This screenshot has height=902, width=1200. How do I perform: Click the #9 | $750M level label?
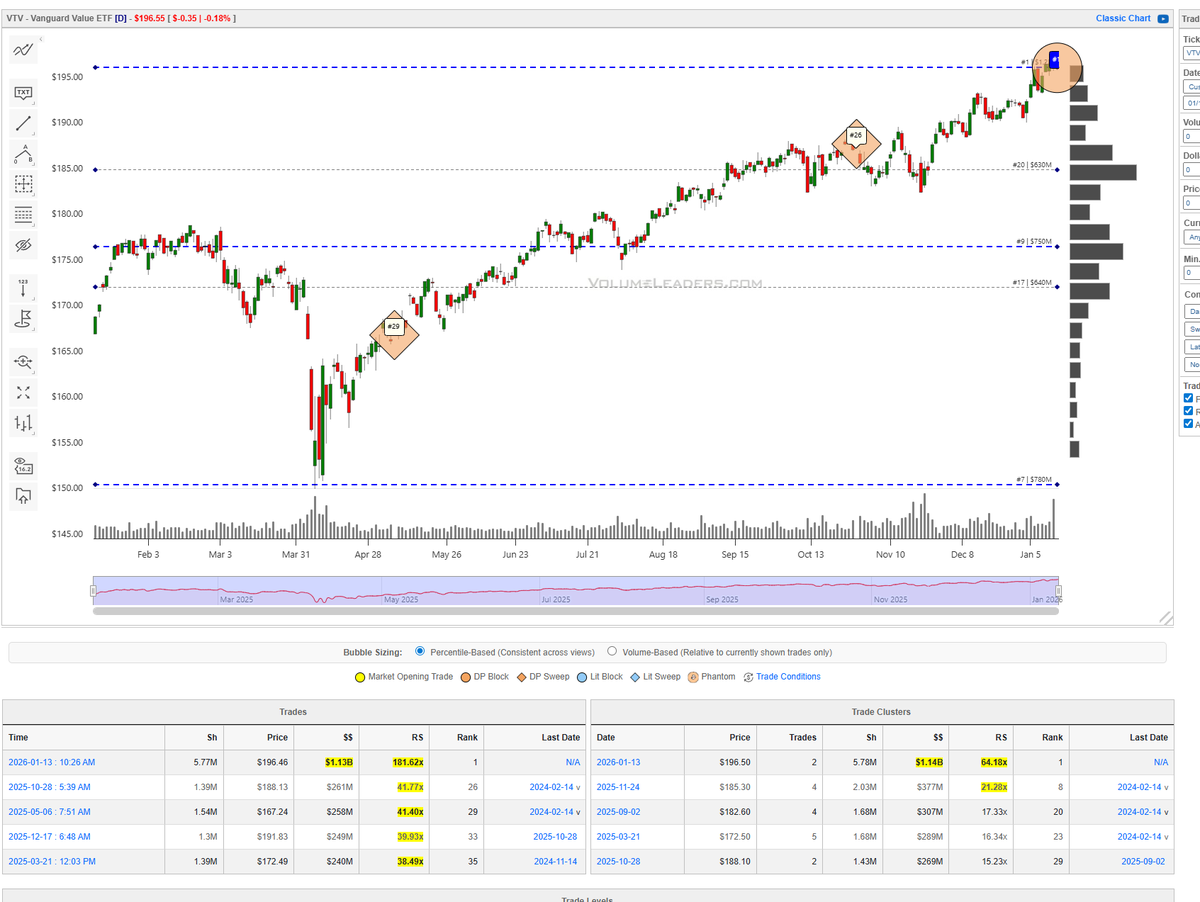click(1034, 241)
